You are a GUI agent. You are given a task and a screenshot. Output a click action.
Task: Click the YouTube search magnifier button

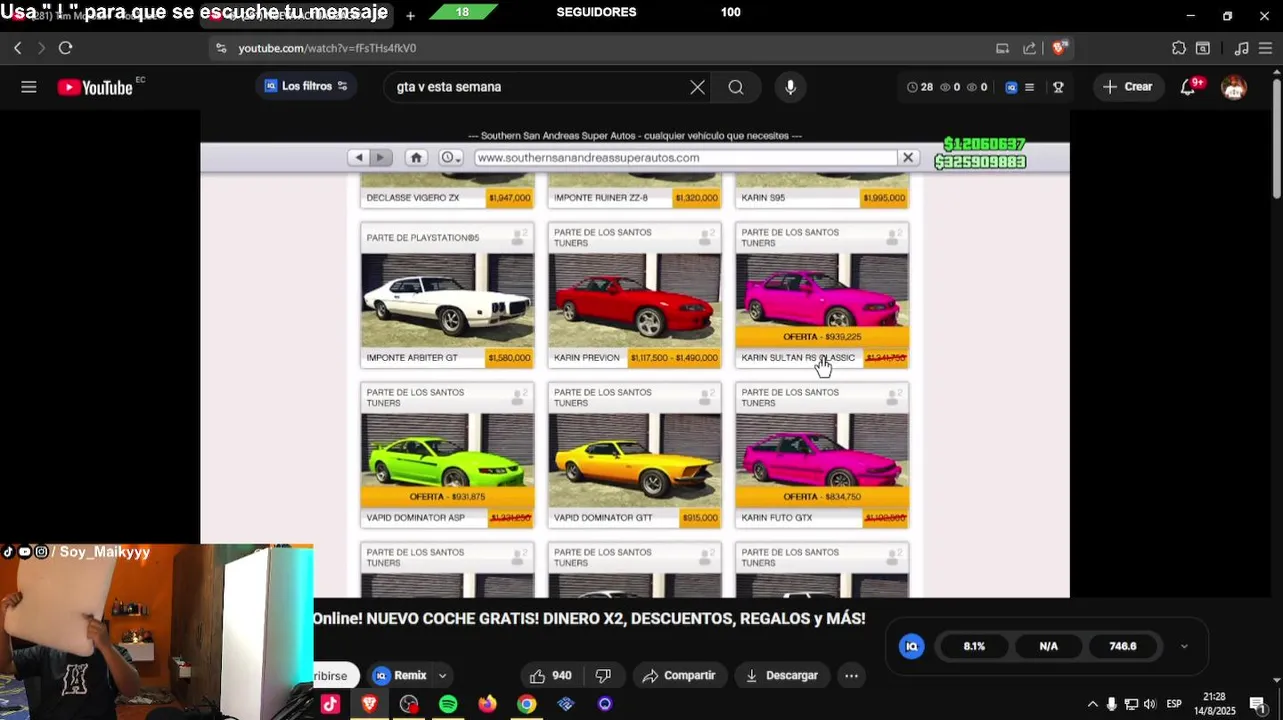(736, 87)
